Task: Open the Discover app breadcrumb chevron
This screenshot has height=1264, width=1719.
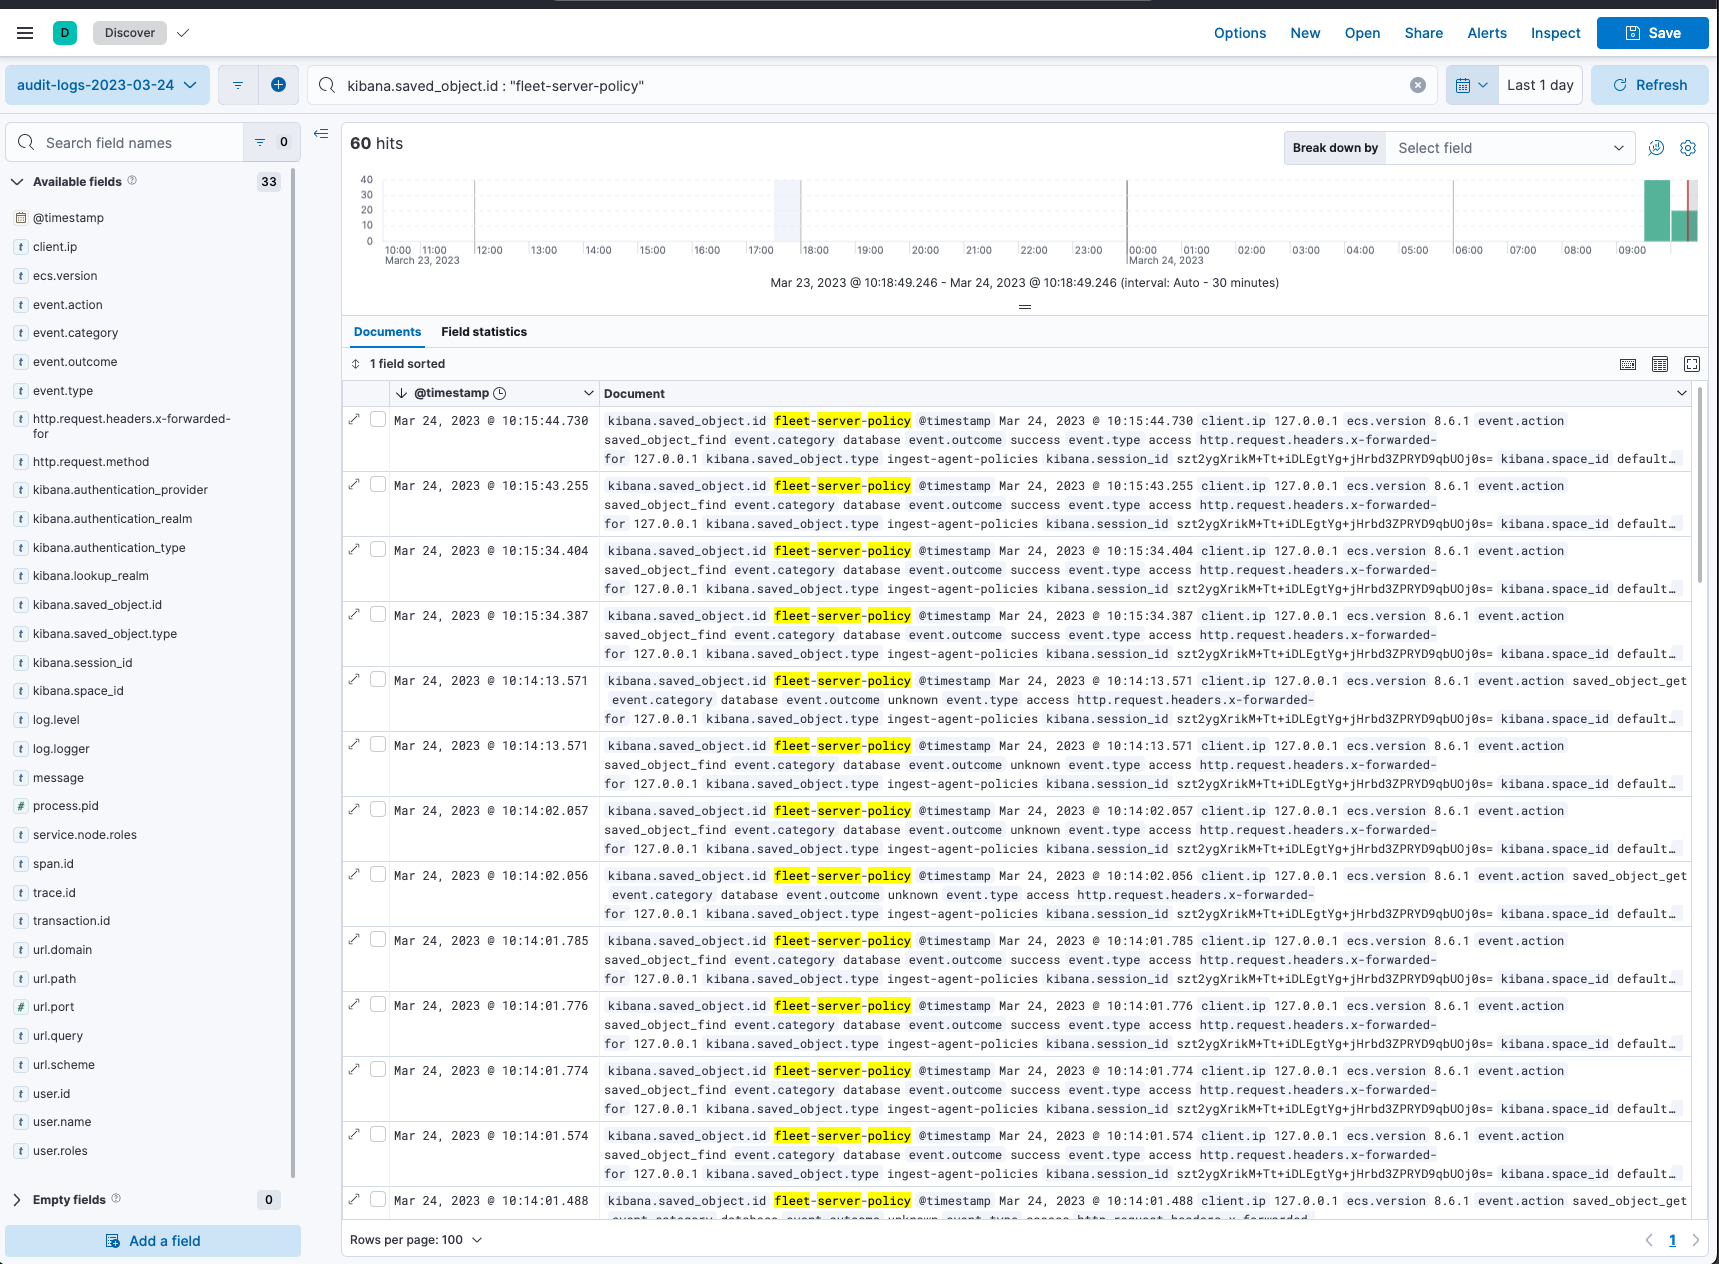Action: 183,33
